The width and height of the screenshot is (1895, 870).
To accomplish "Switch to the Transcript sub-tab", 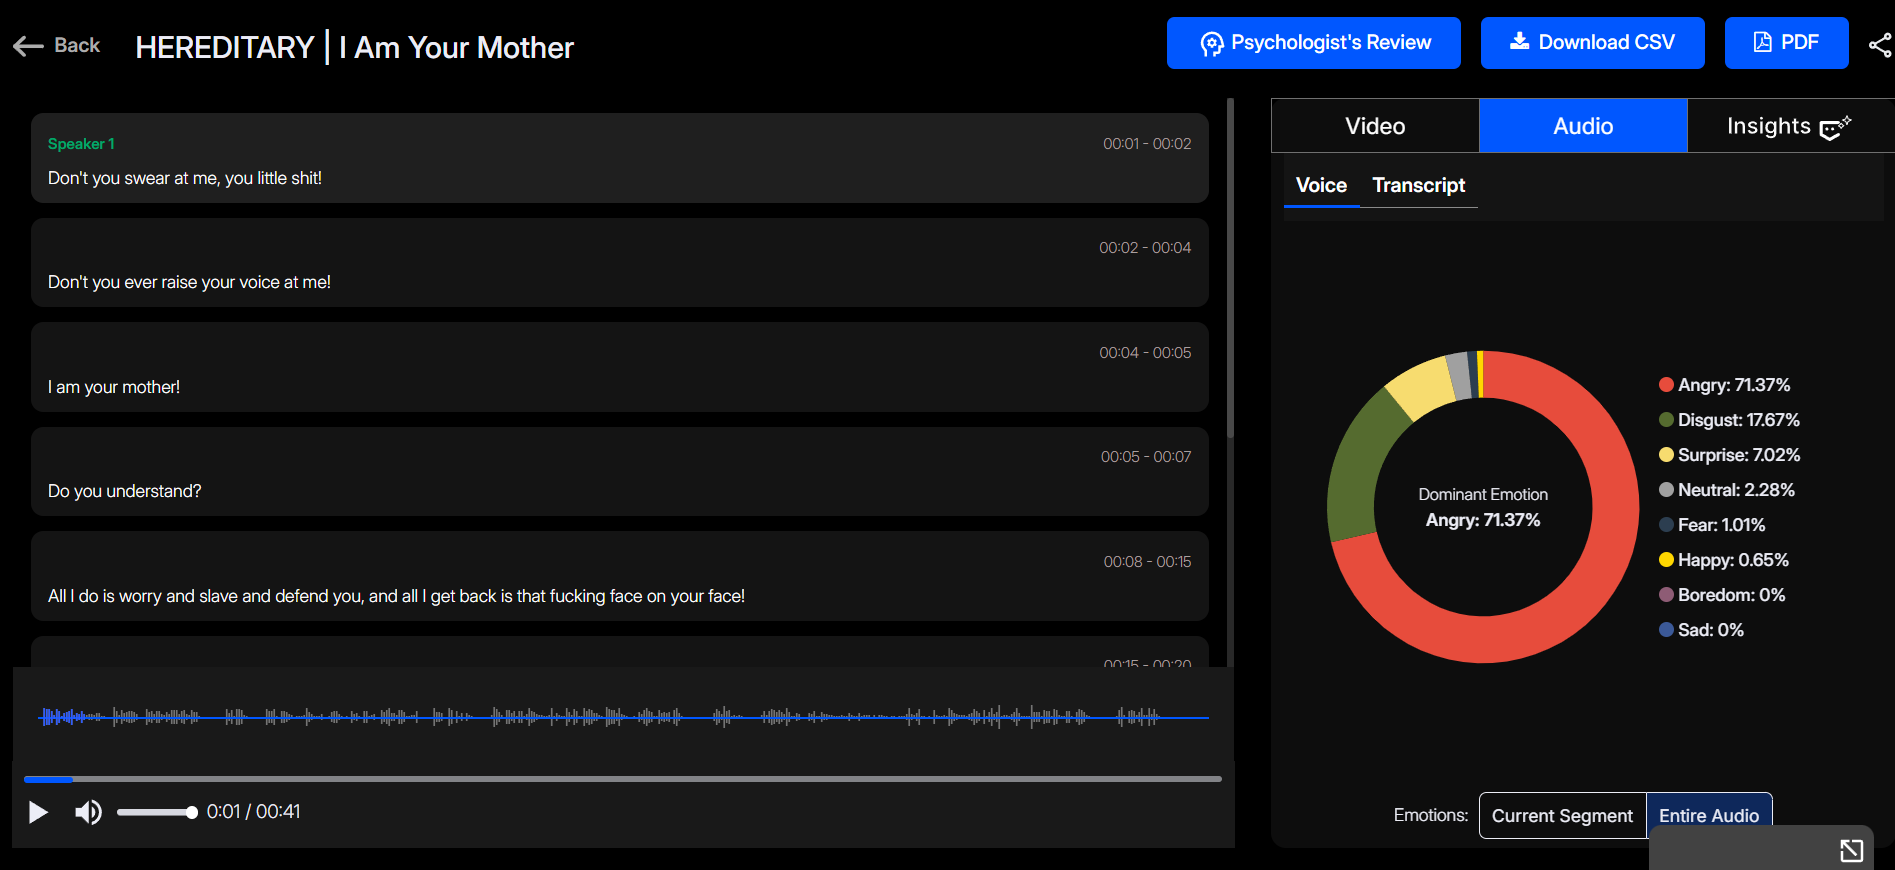I will (1418, 185).
